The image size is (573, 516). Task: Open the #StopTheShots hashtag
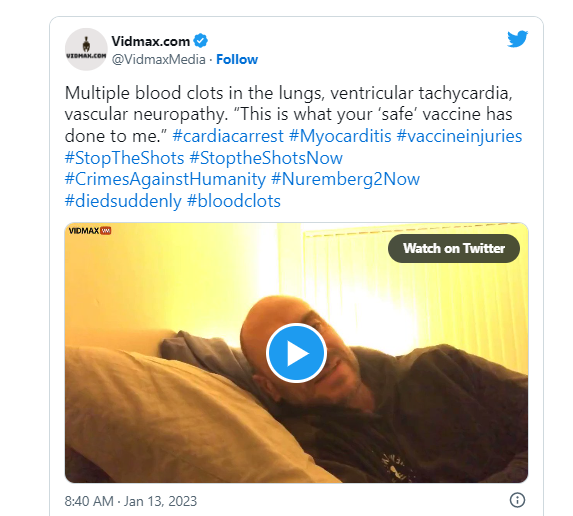tap(124, 158)
